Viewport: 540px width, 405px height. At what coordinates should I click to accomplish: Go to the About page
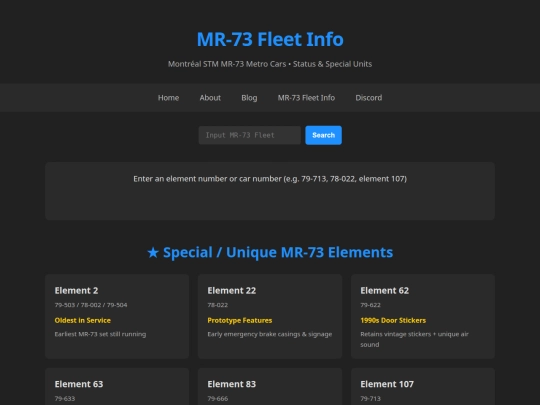coord(210,98)
